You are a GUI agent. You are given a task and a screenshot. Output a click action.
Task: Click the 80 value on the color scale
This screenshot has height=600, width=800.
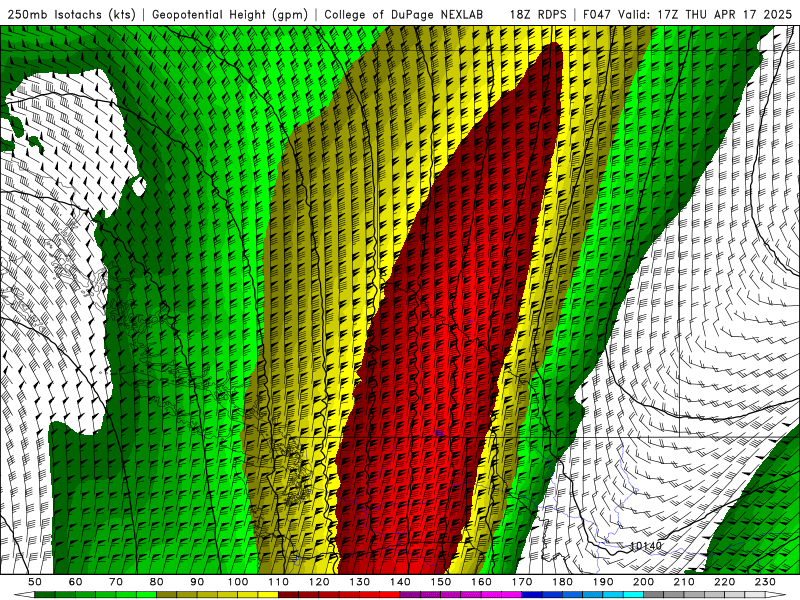(157, 582)
